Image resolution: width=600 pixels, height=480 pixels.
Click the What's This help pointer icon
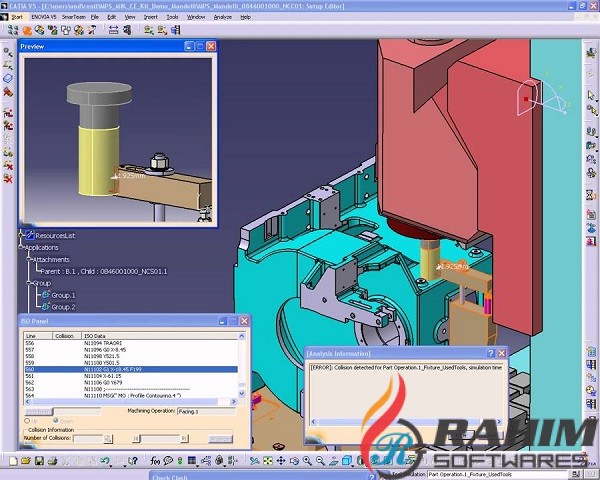pyautogui.click(x=132, y=460)
